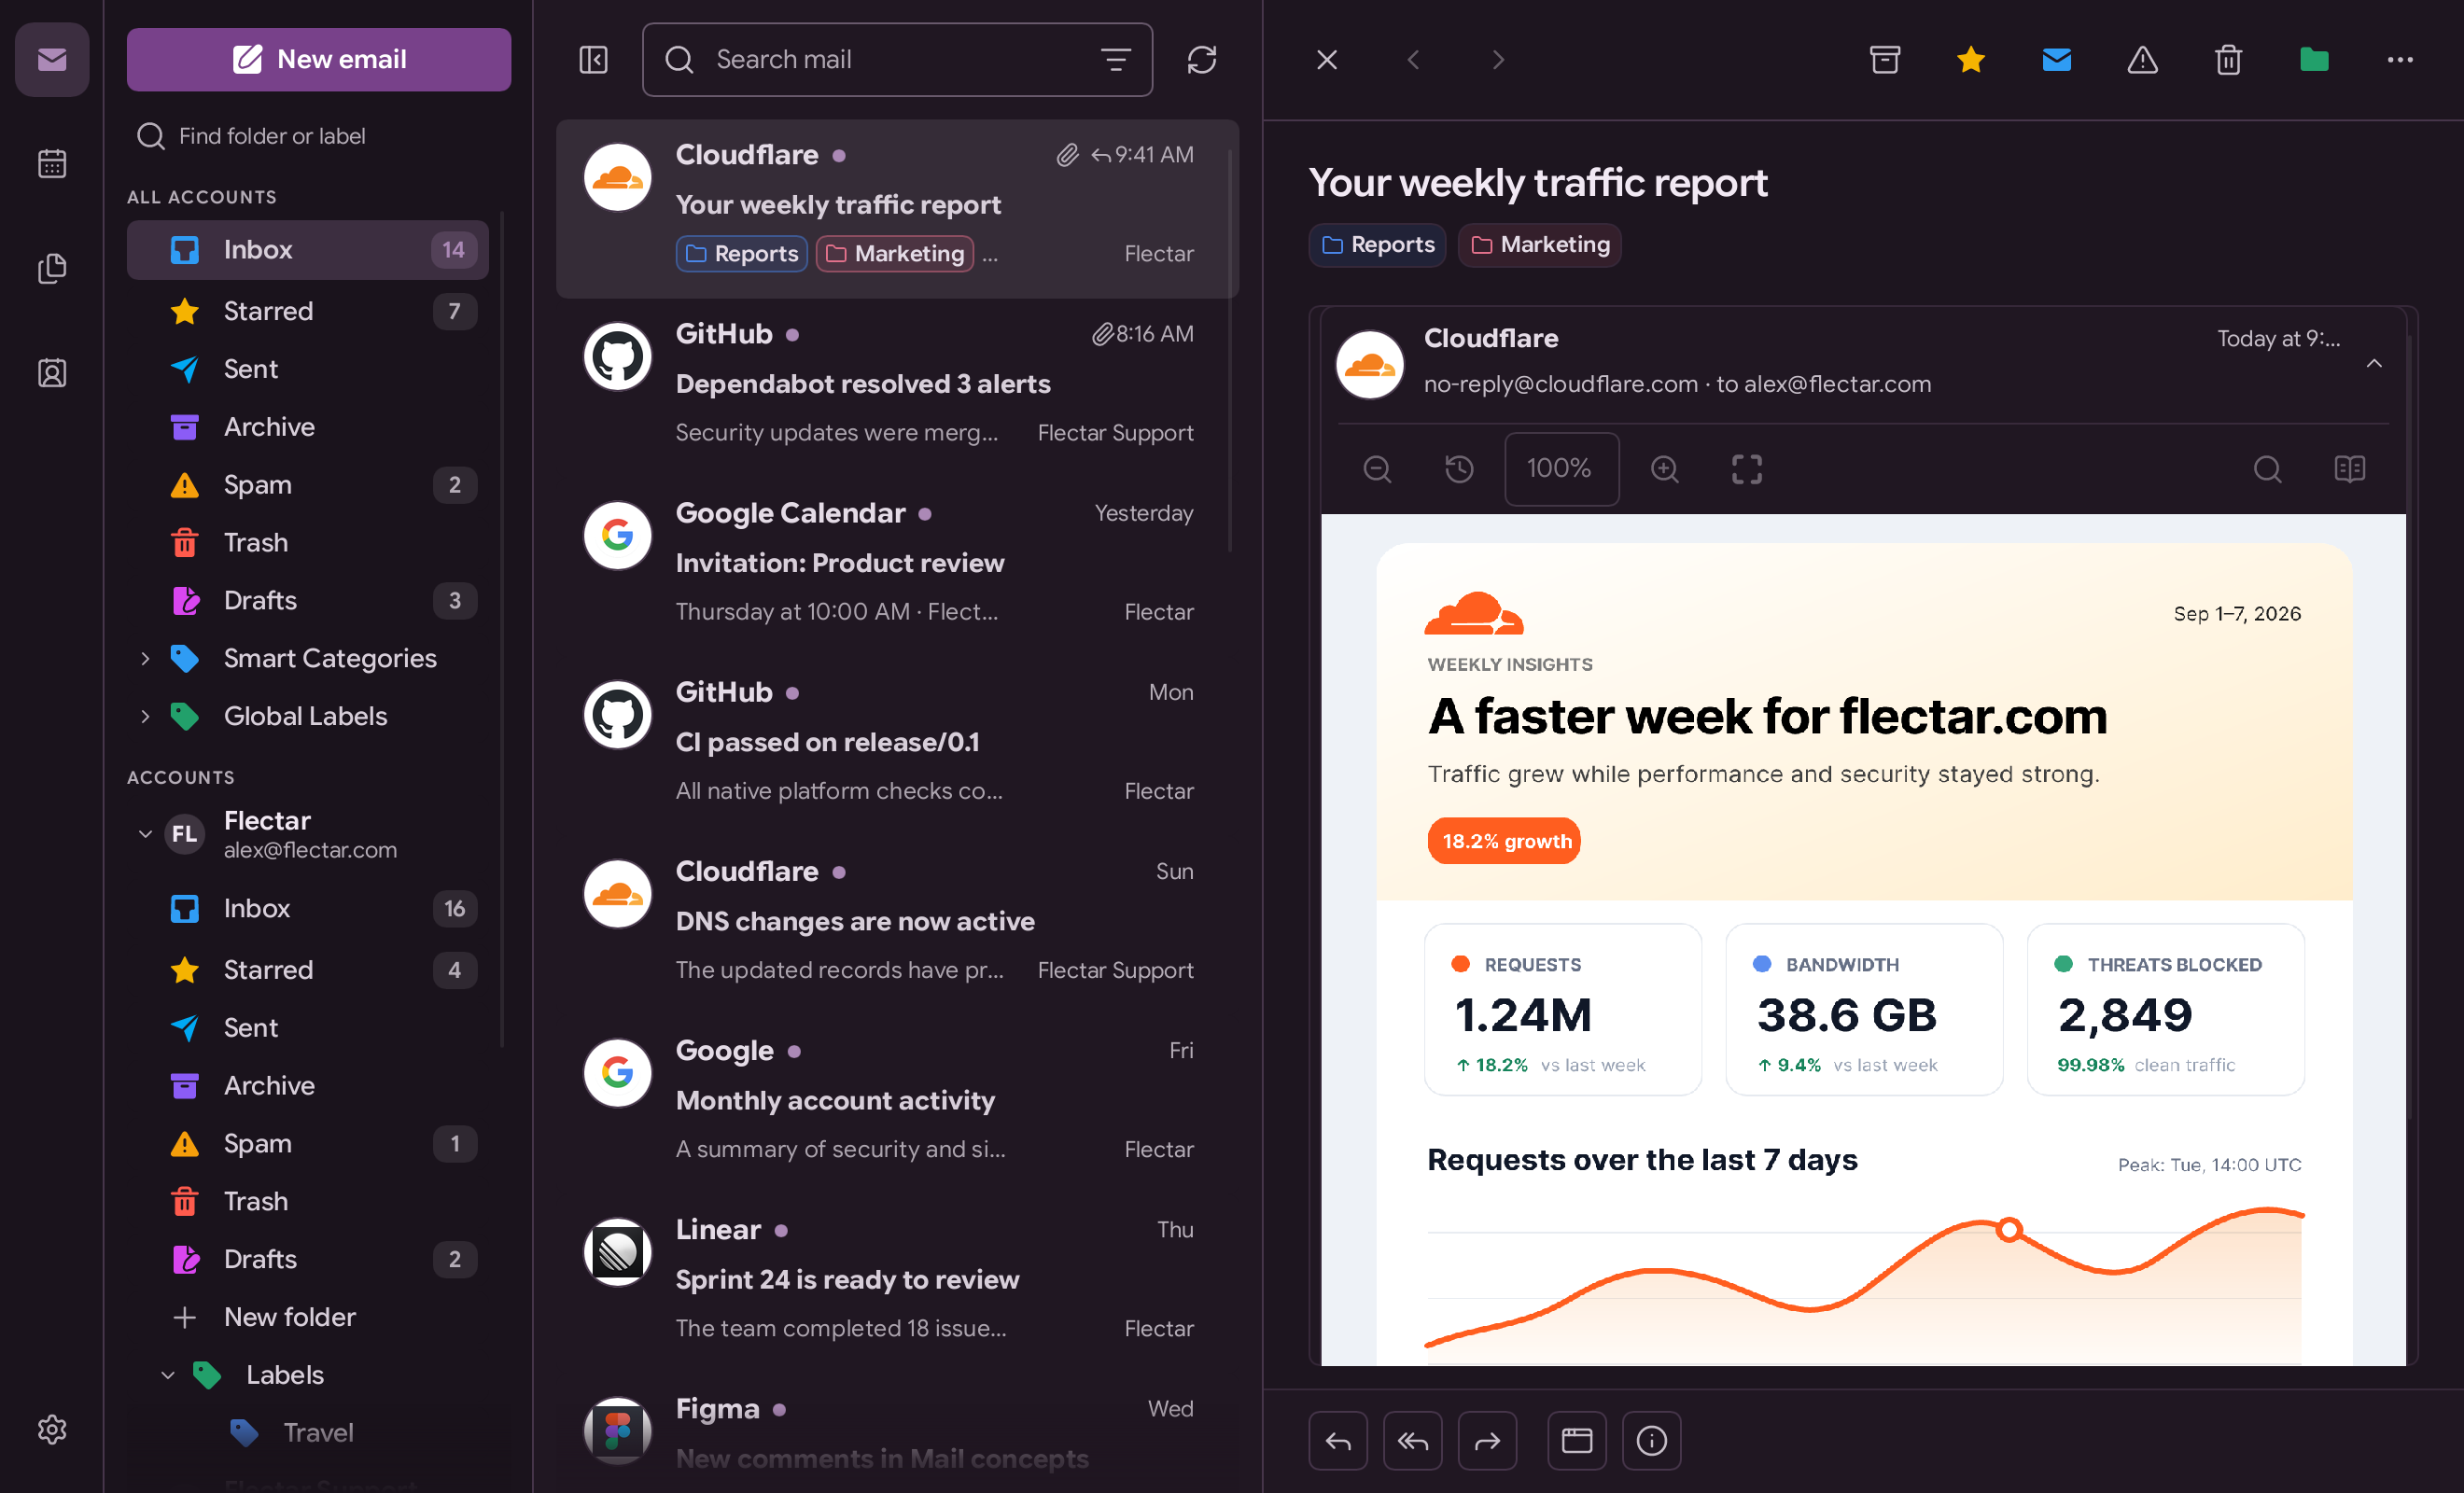Toggle read/unread envelope icon
Screen dimensions: 2464x1493
point(2057,60)
